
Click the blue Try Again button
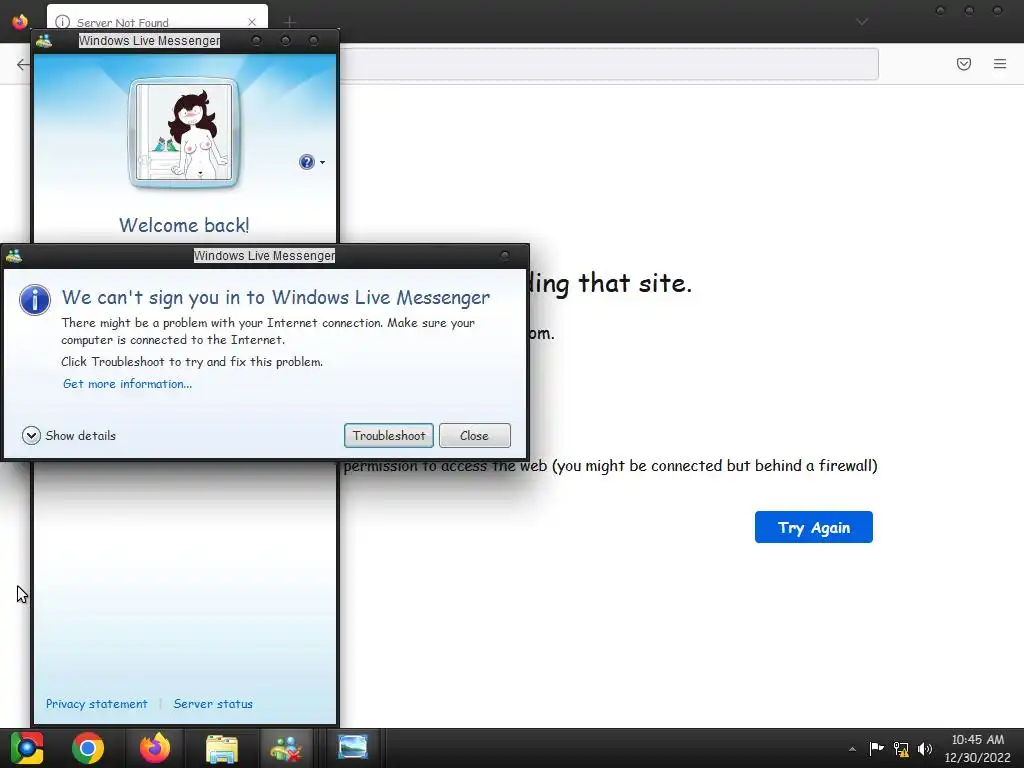tap(814, 527)
